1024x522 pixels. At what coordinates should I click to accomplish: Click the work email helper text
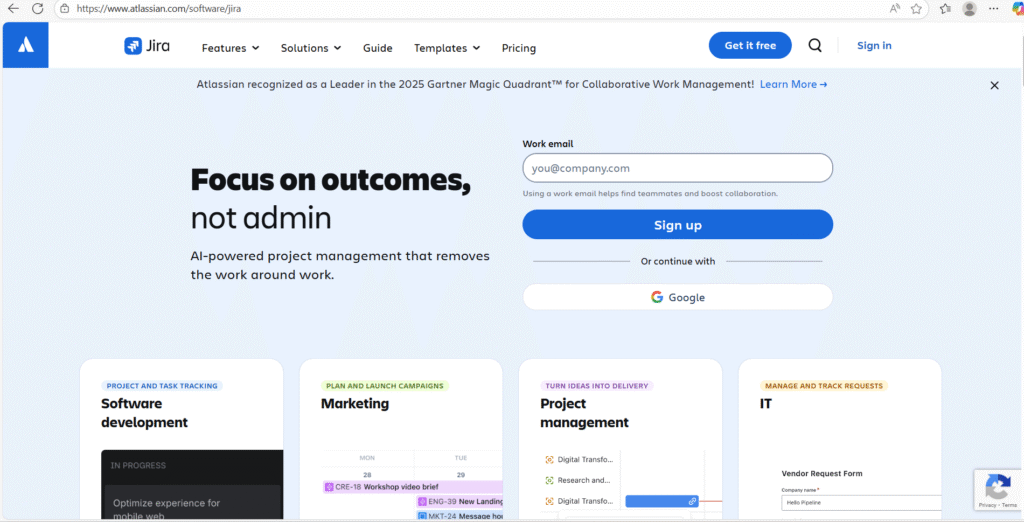click(650, 193)
